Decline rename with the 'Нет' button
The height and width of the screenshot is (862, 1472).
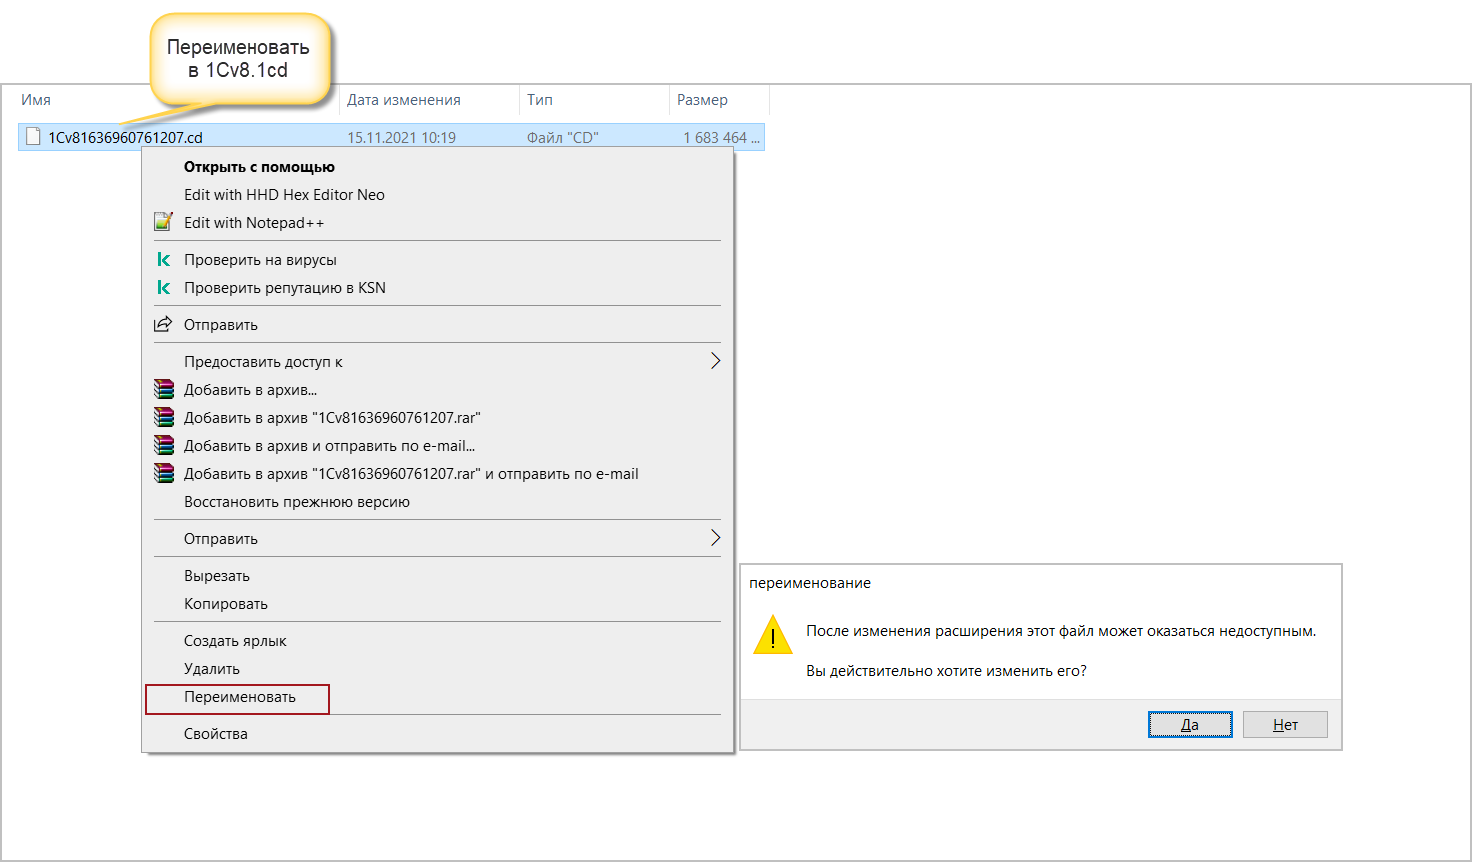(x=1285, y=725)
